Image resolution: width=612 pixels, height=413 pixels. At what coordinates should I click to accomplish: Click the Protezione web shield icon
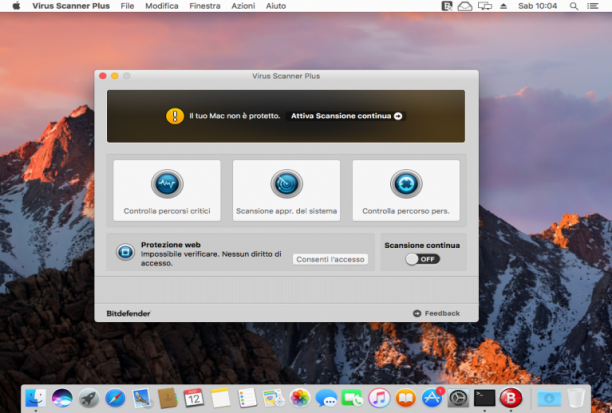pyautogui.click(x=125, y=252)
